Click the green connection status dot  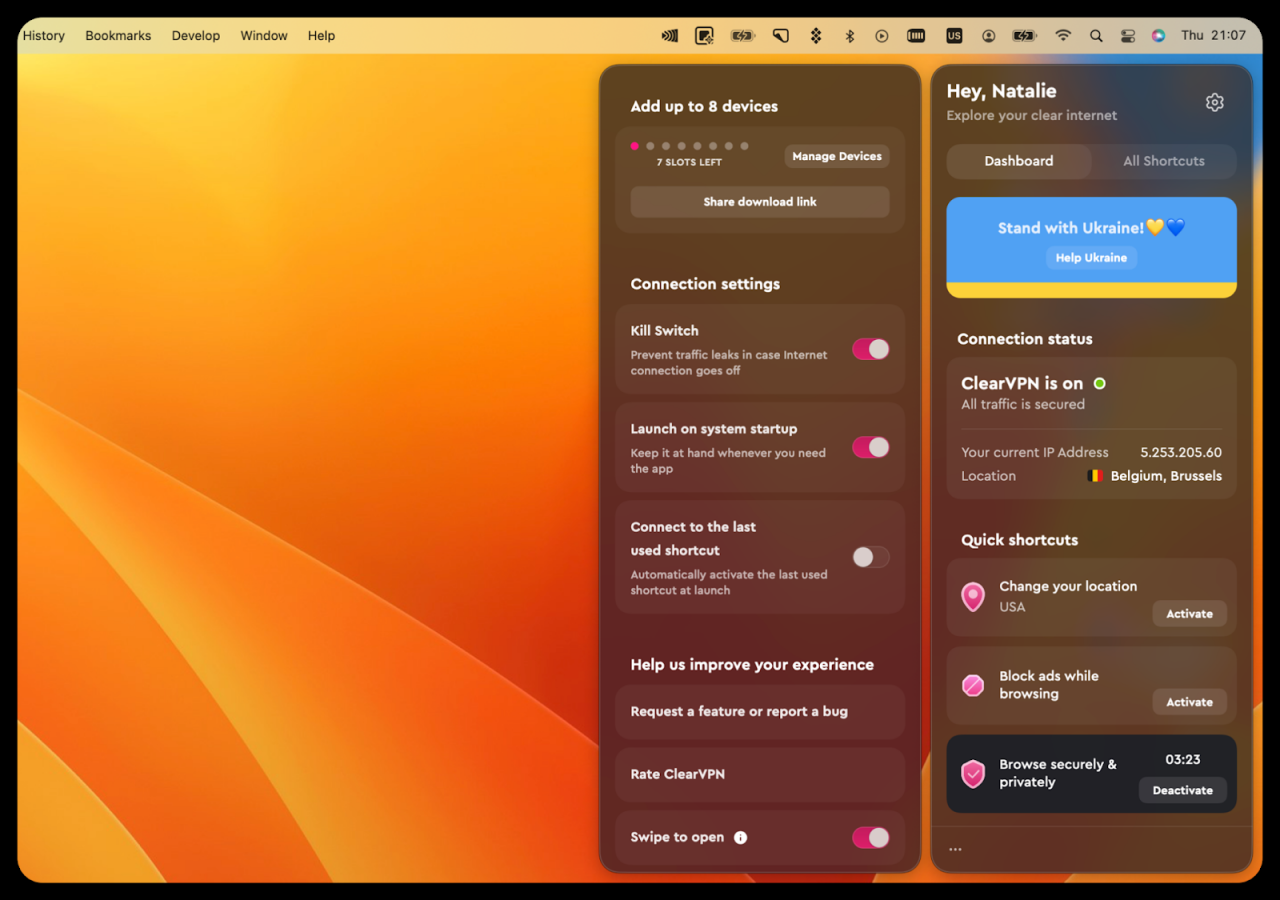[x=1099, y=383]
